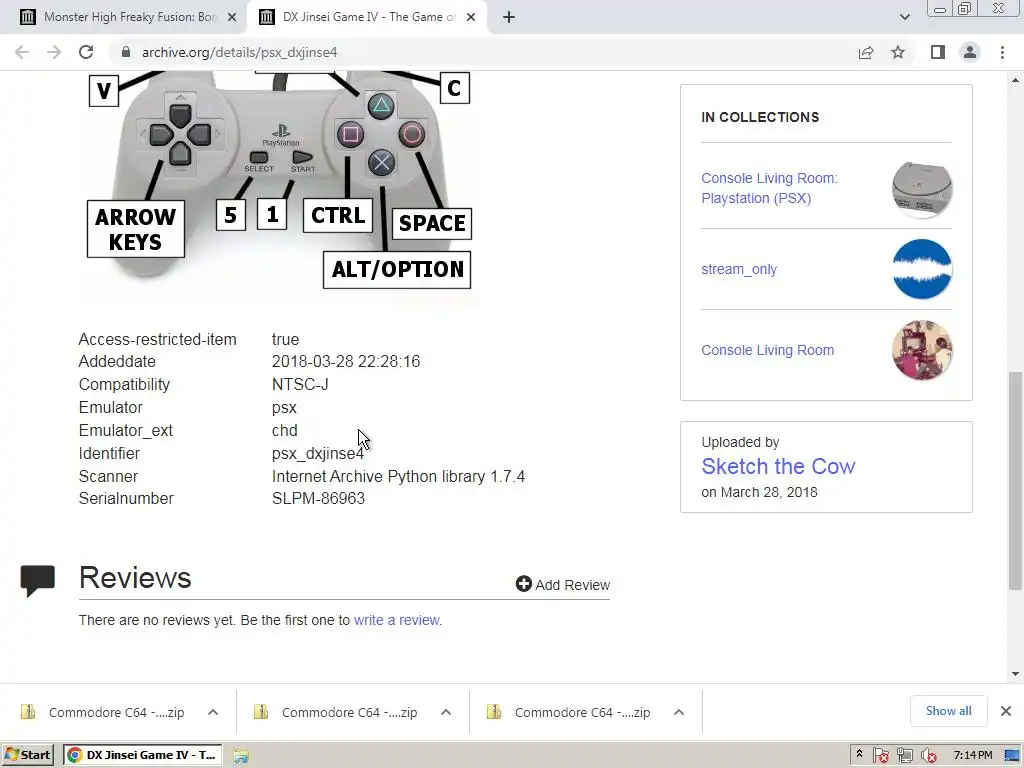Open uploader Sketch the Cow's profile
Image resolution: width=1024 pixels, height=768 pixels.
coord(778,466)
